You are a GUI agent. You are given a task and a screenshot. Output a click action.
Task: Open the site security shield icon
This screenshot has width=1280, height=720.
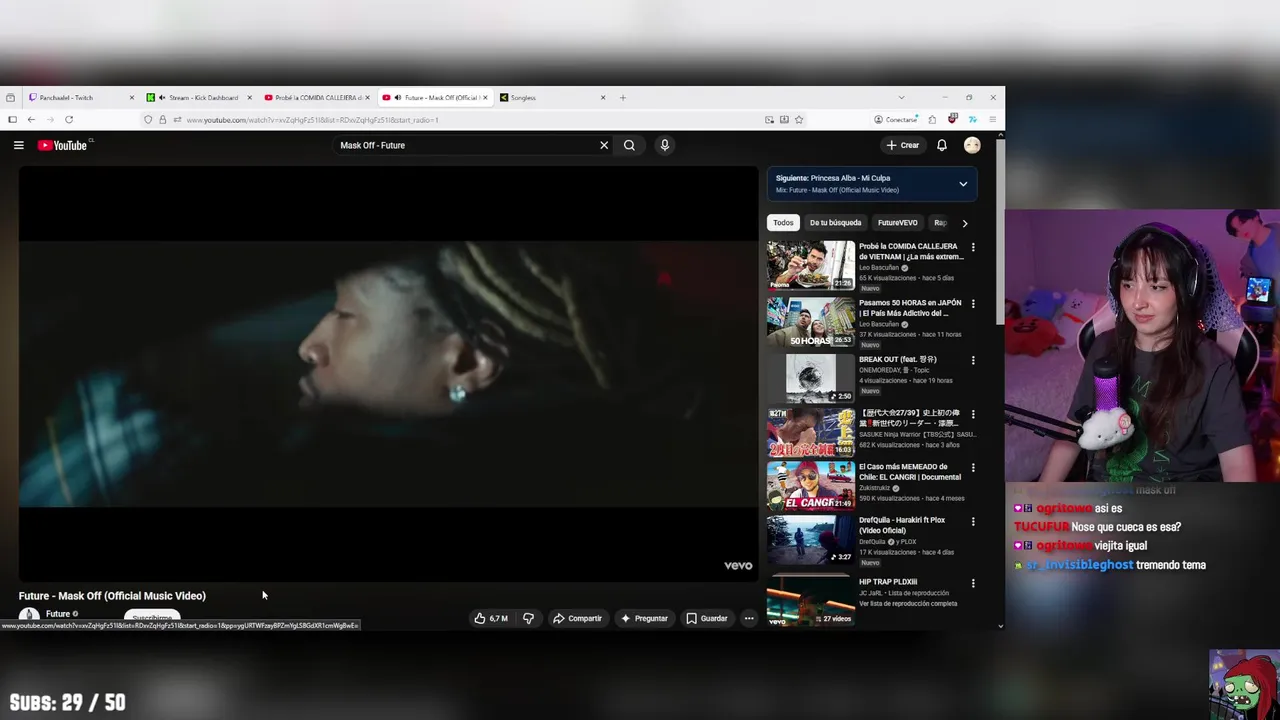(148, 120)
